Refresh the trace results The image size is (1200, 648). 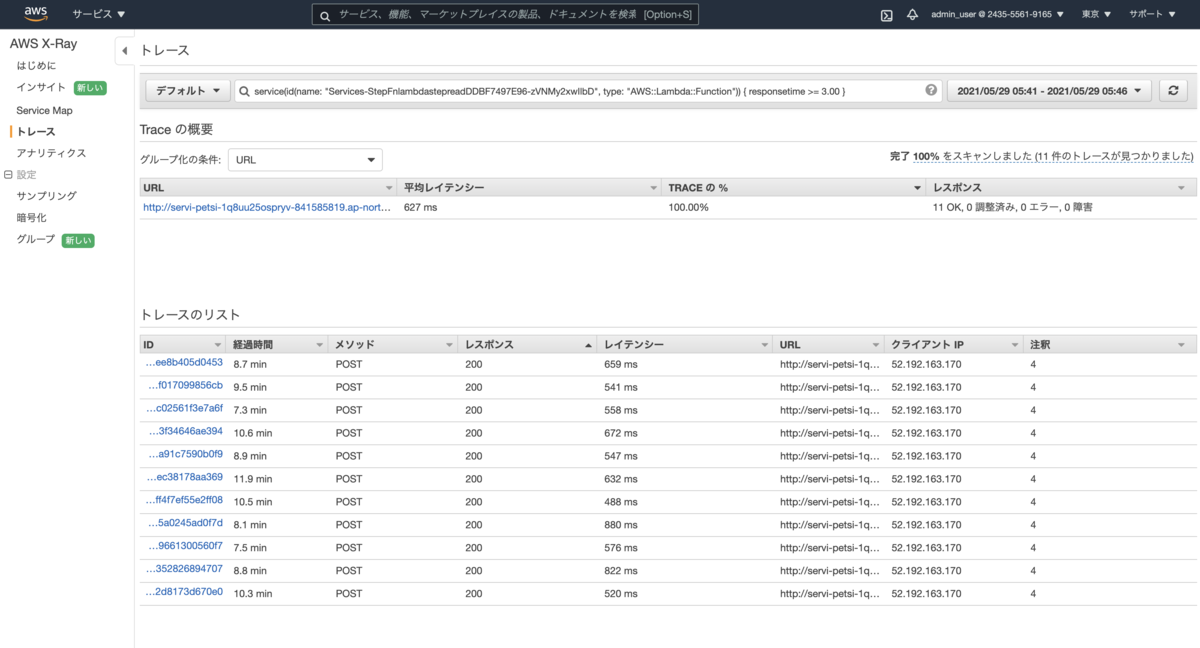pyautogui.click(x=1173, y=91)
